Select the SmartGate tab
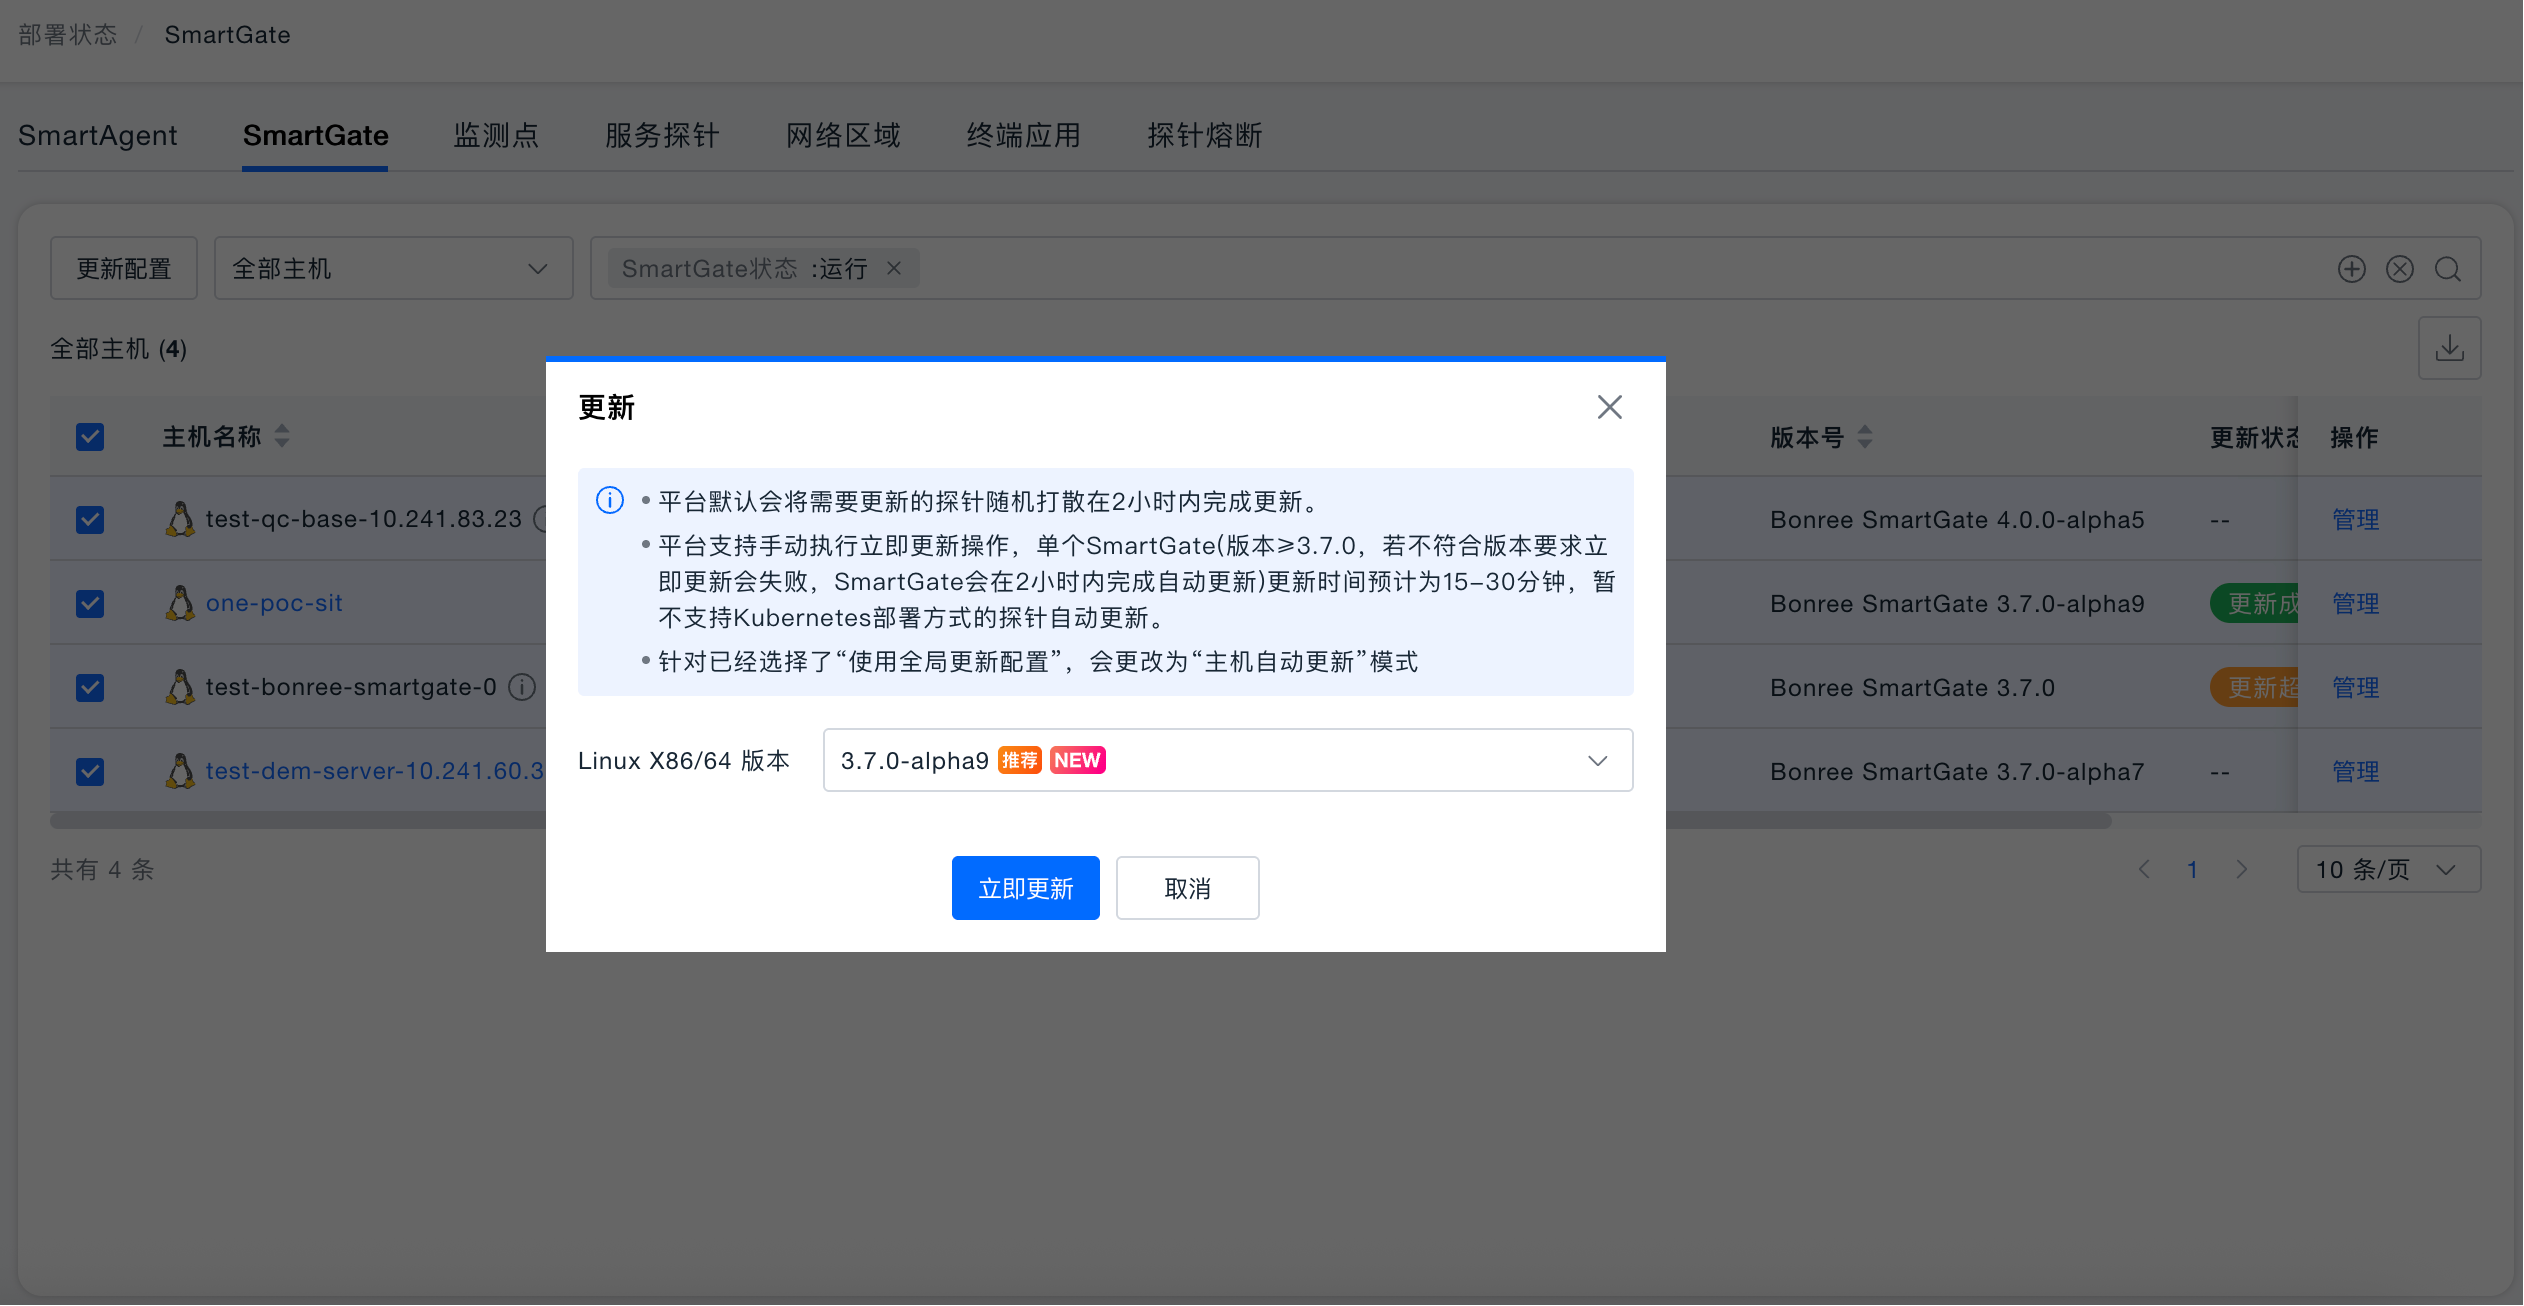Screen dimensions: 2524x1306 (x=315, y=135)
